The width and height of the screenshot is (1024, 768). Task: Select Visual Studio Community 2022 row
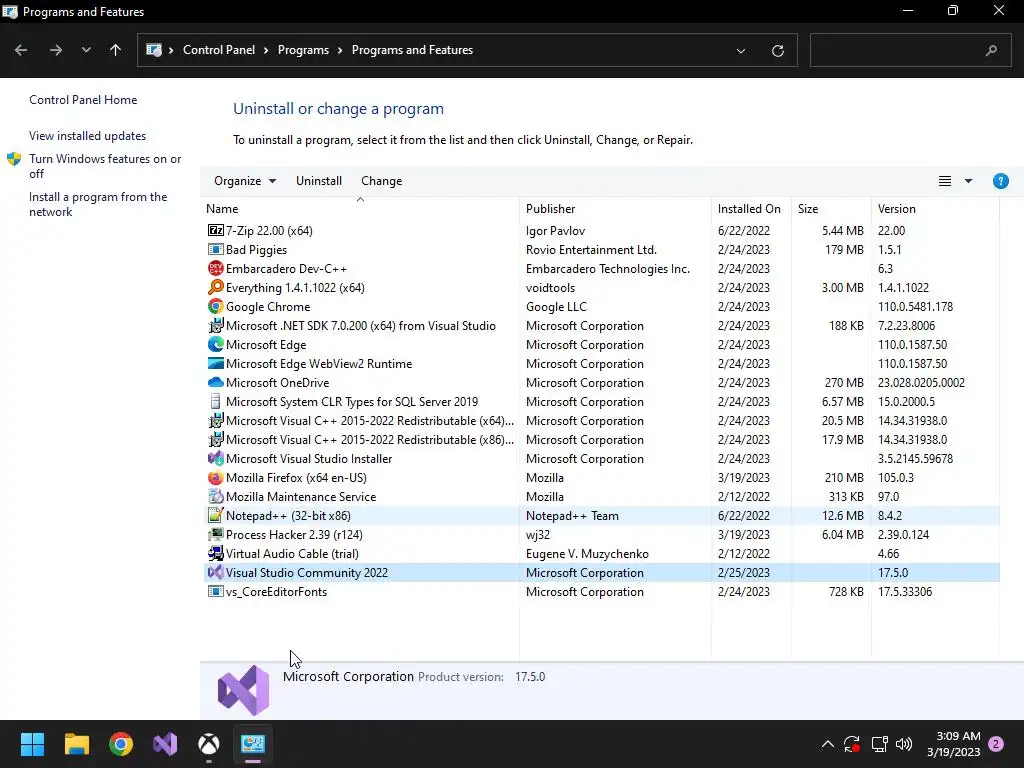click(600, 573)
